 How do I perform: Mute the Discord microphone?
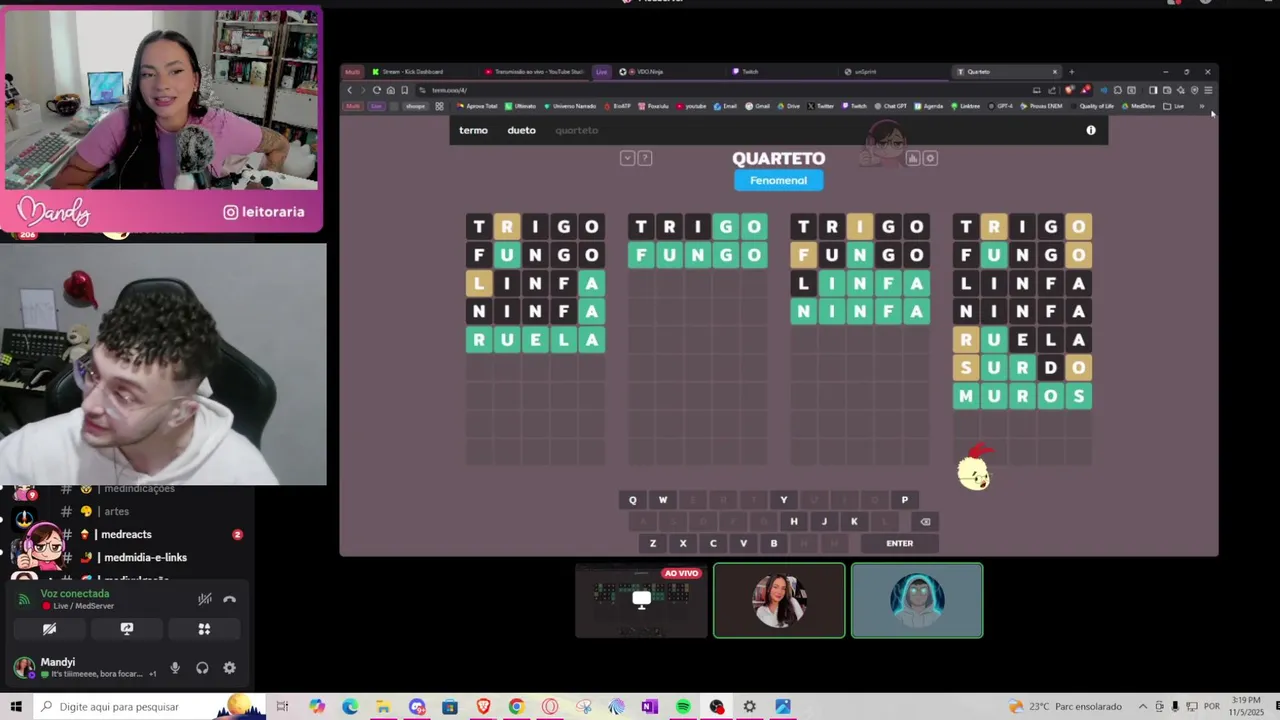(x=175, y=668)
